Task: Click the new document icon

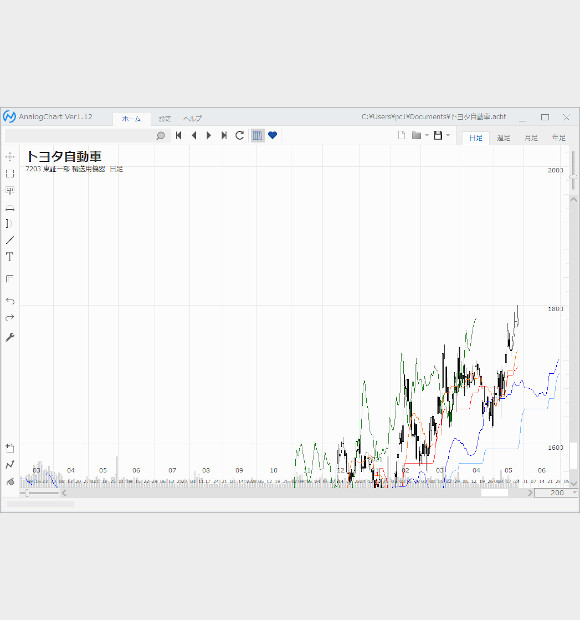Action: (x=401, y=135)
